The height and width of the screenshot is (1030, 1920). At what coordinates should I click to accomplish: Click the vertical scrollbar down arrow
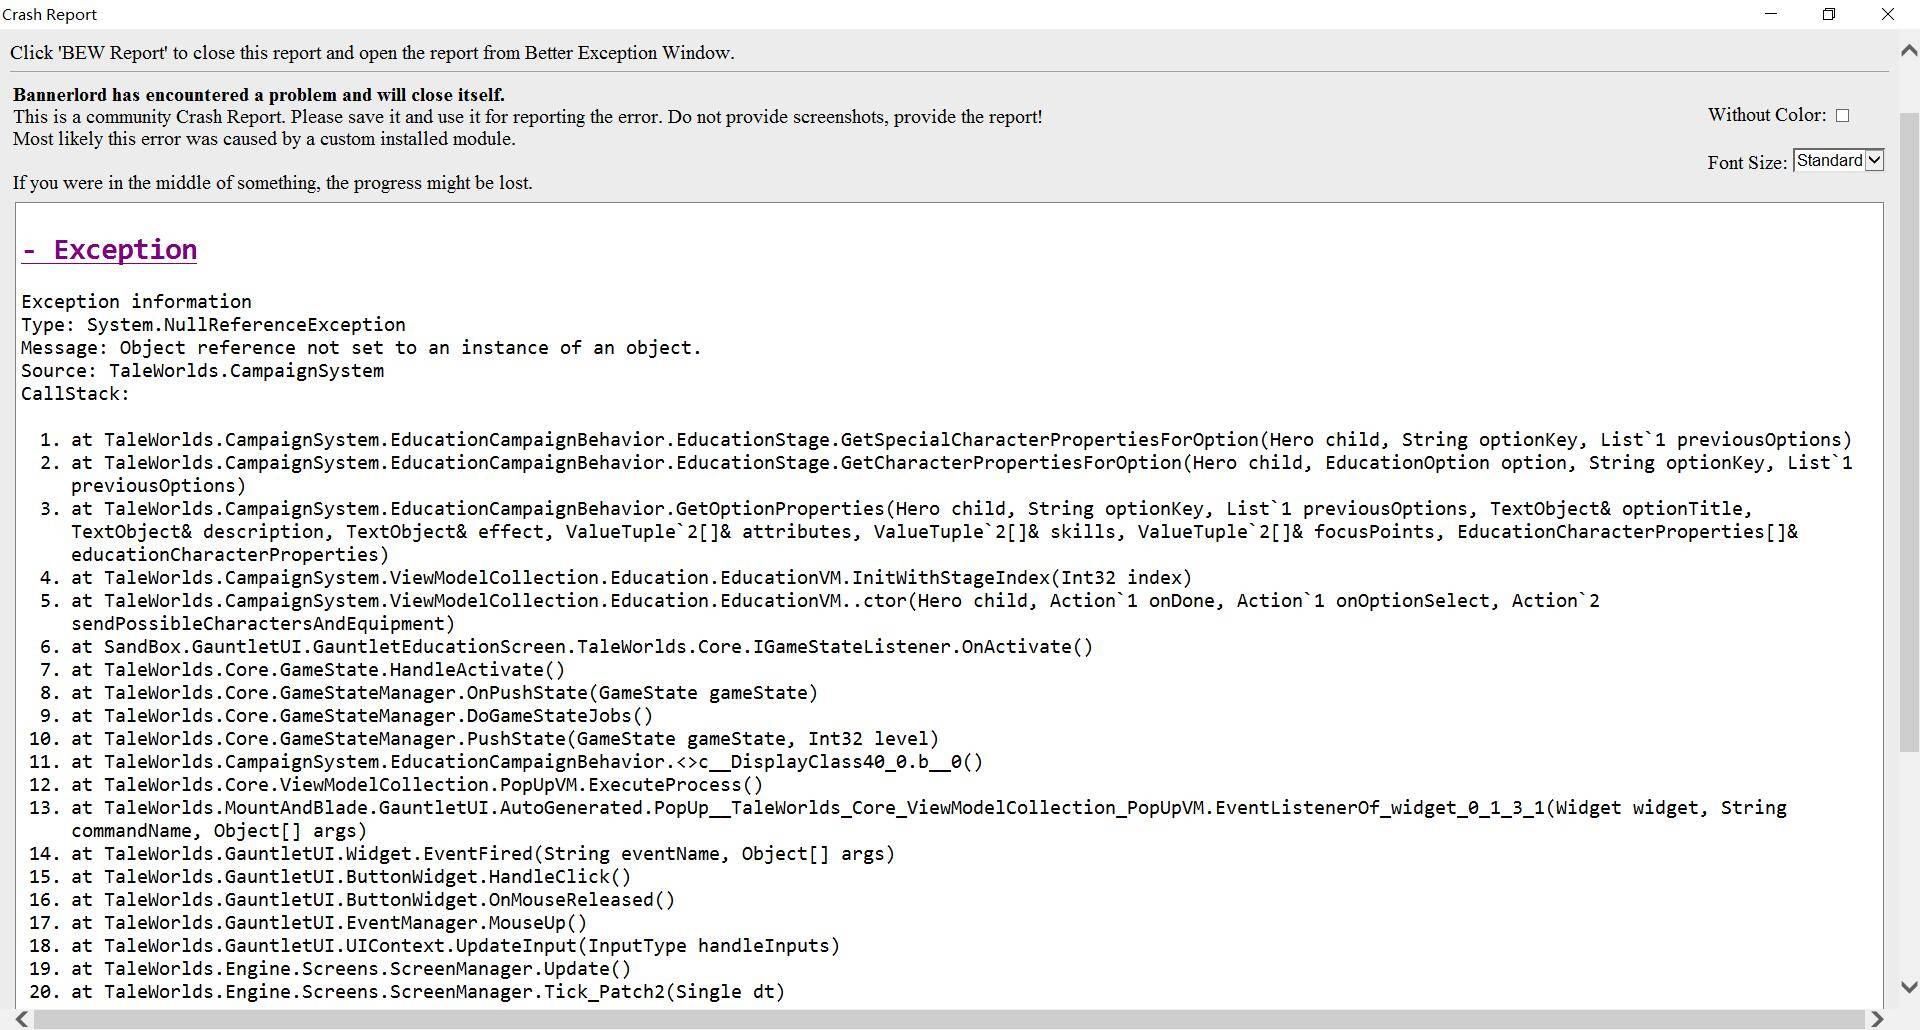[1908, 987]
